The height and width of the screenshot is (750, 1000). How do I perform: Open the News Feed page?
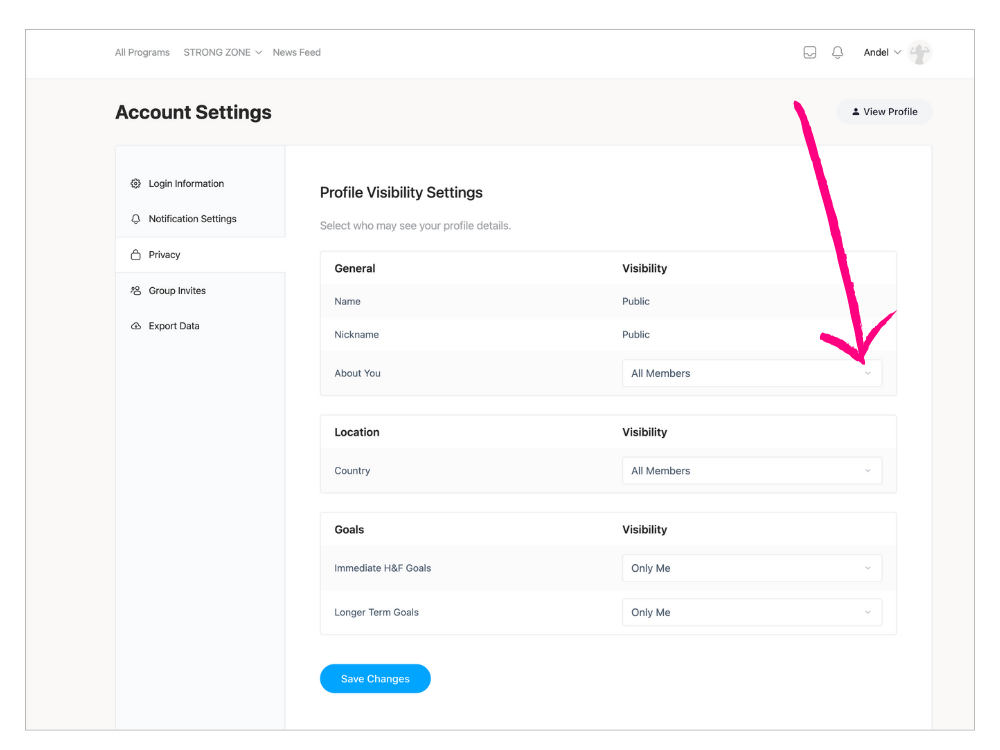coord(296,53)
